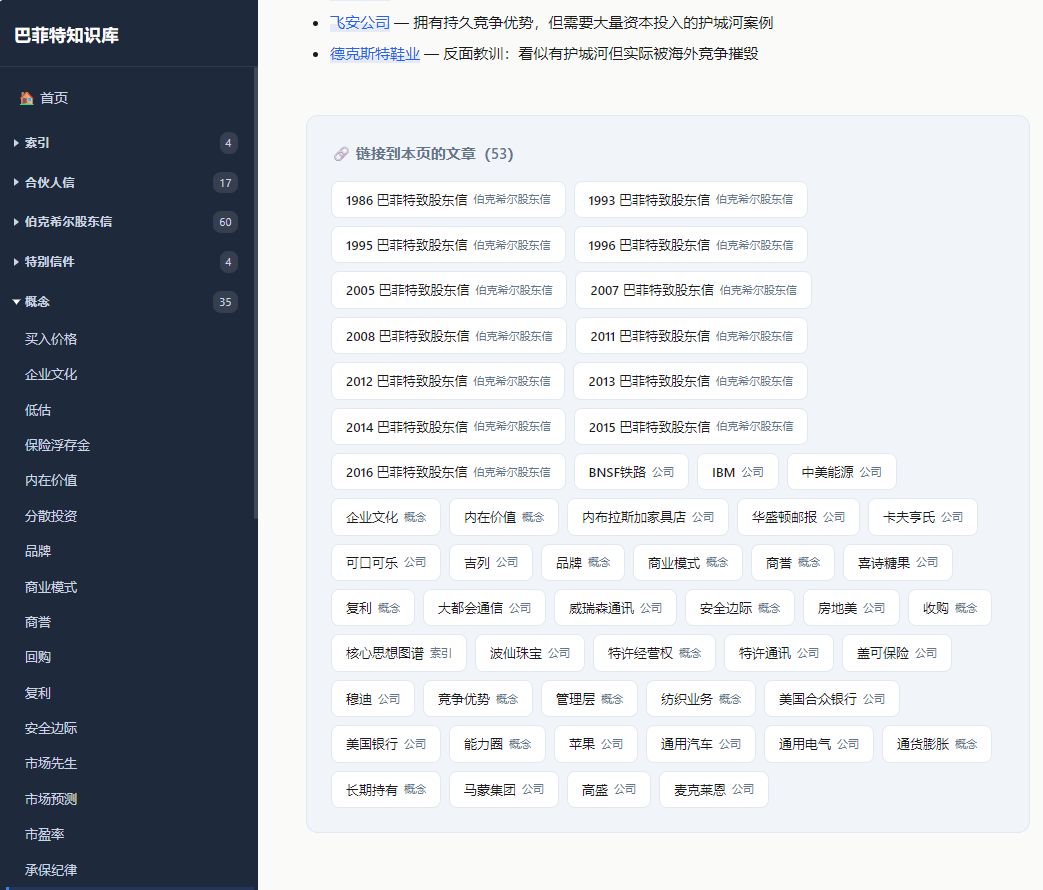Expand the 合伙人信 section
This screenshot has width=1043, height=890.
[x=126, y=182]
